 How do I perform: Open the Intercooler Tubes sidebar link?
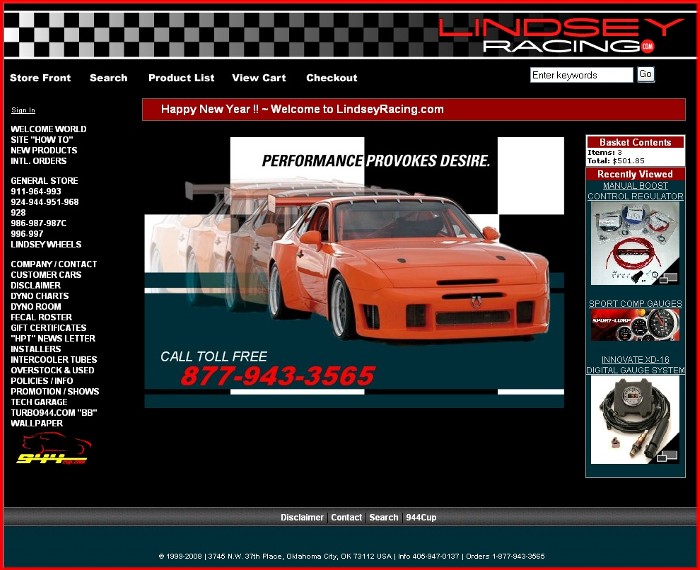tap(54, 360)
